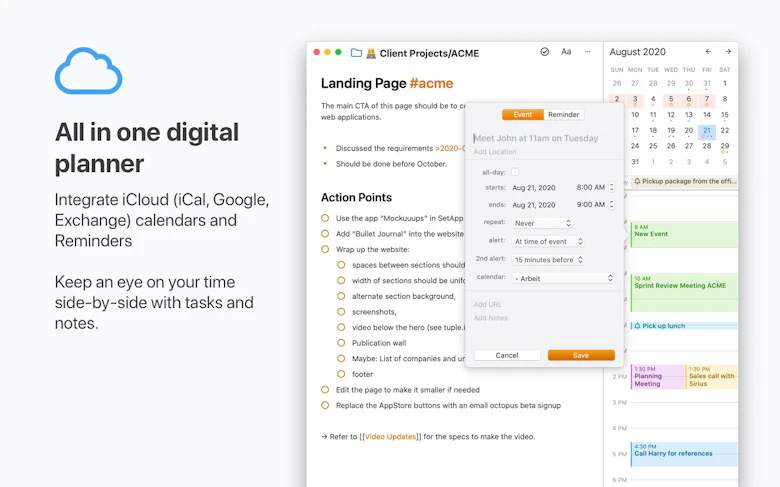Click the checkmark circle toolbar icon

pos(545,52)
